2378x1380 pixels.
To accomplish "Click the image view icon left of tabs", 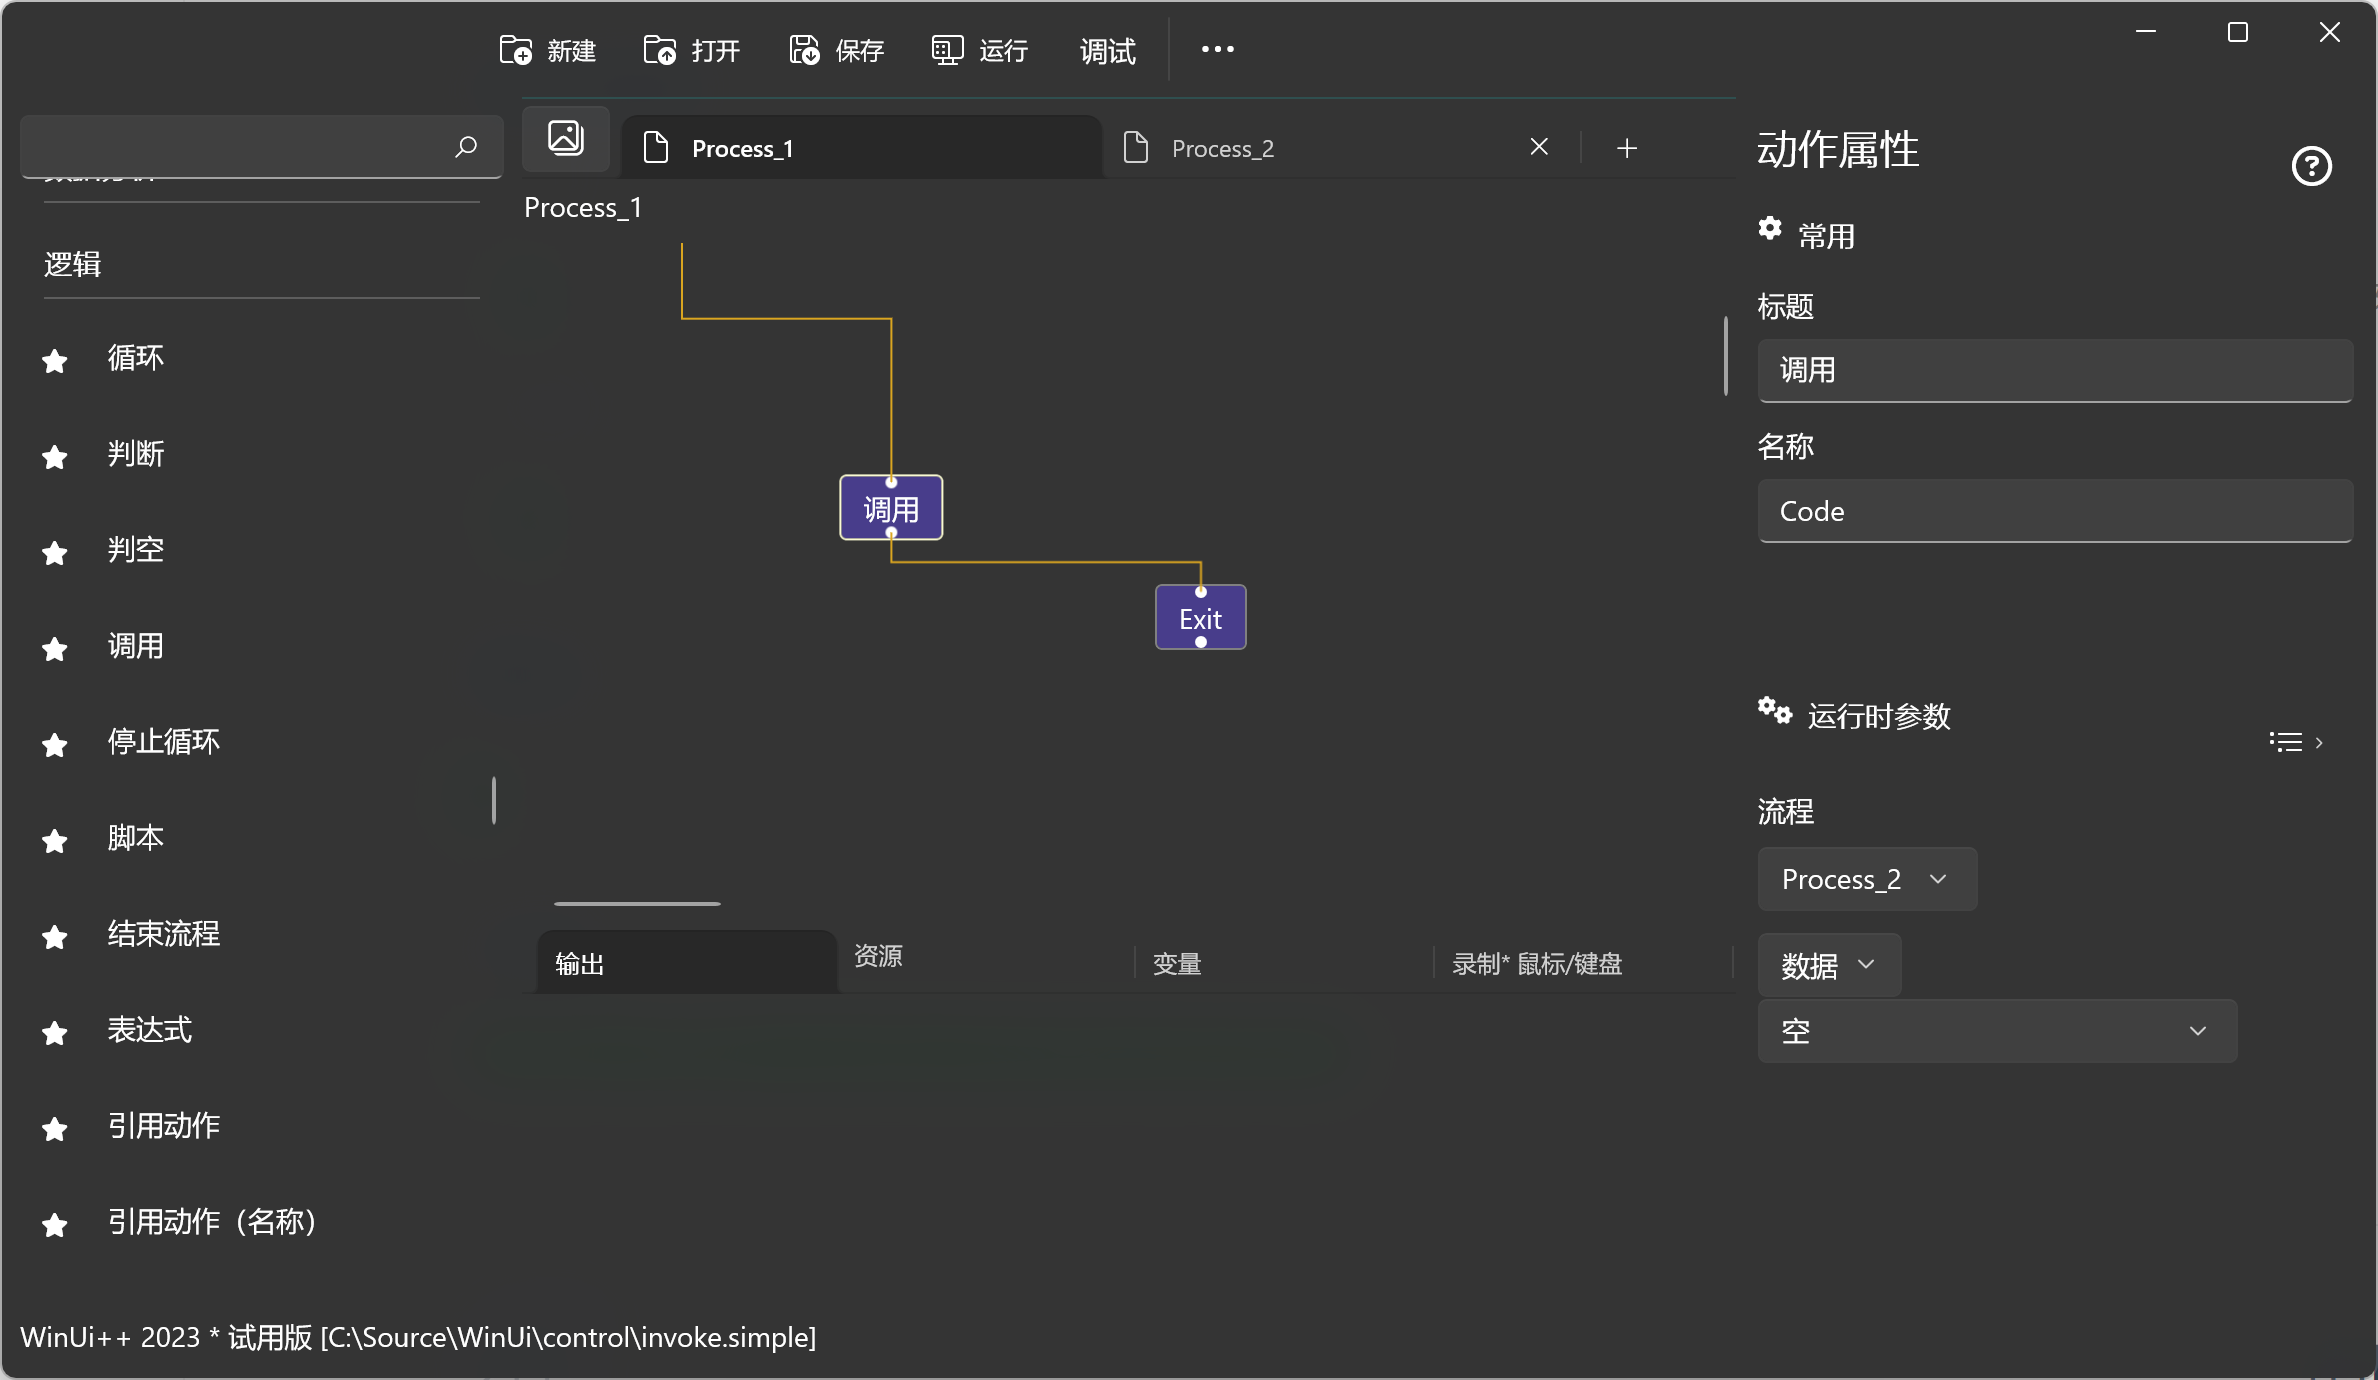I will pos(566,138).
